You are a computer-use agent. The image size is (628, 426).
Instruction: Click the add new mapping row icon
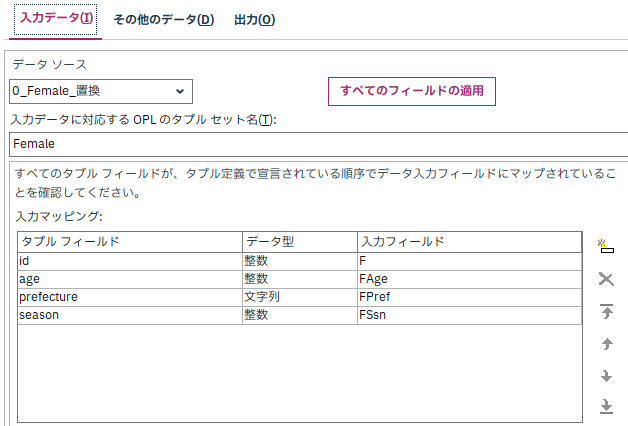[x=606, y=246]
